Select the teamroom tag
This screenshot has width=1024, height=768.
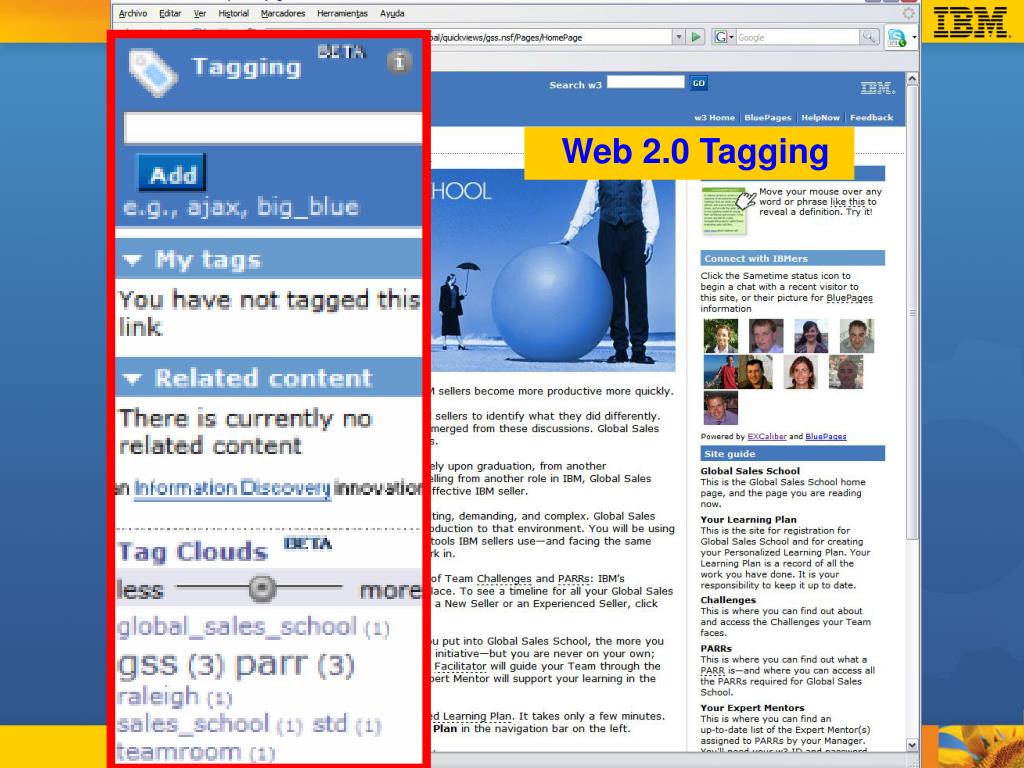pos(196,752)
